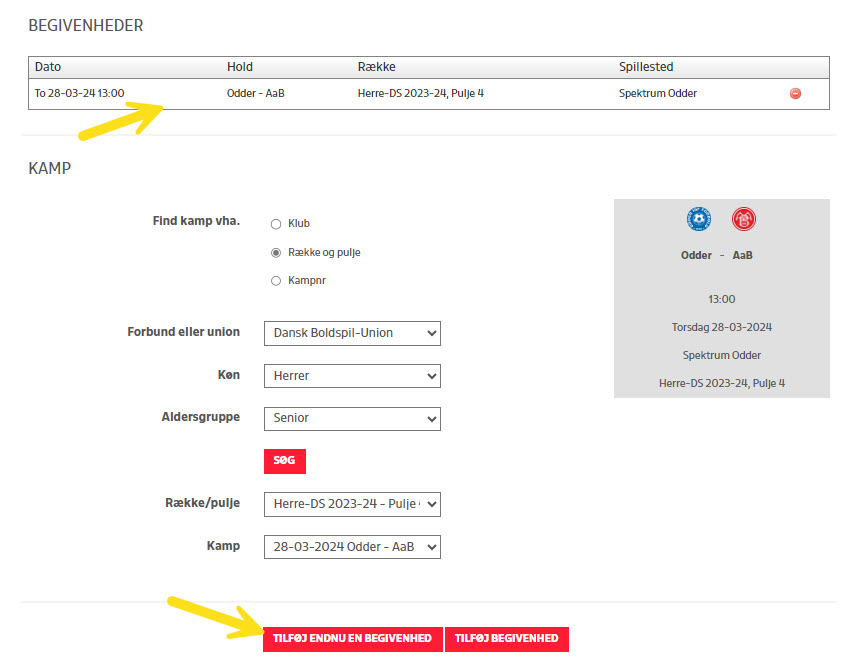Select Kampnr as search method
This screenshot has height=670, width=866.
(x=276, y=281)
